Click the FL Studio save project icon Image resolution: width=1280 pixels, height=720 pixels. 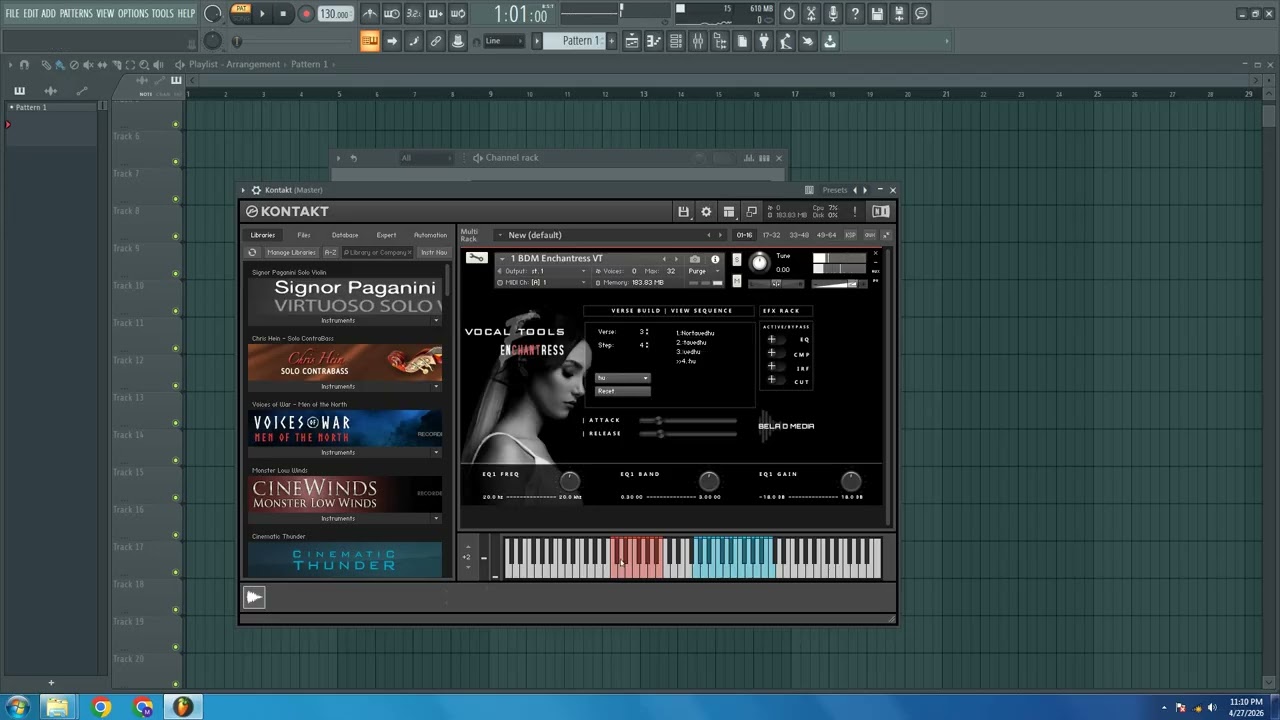coord(877,14)
